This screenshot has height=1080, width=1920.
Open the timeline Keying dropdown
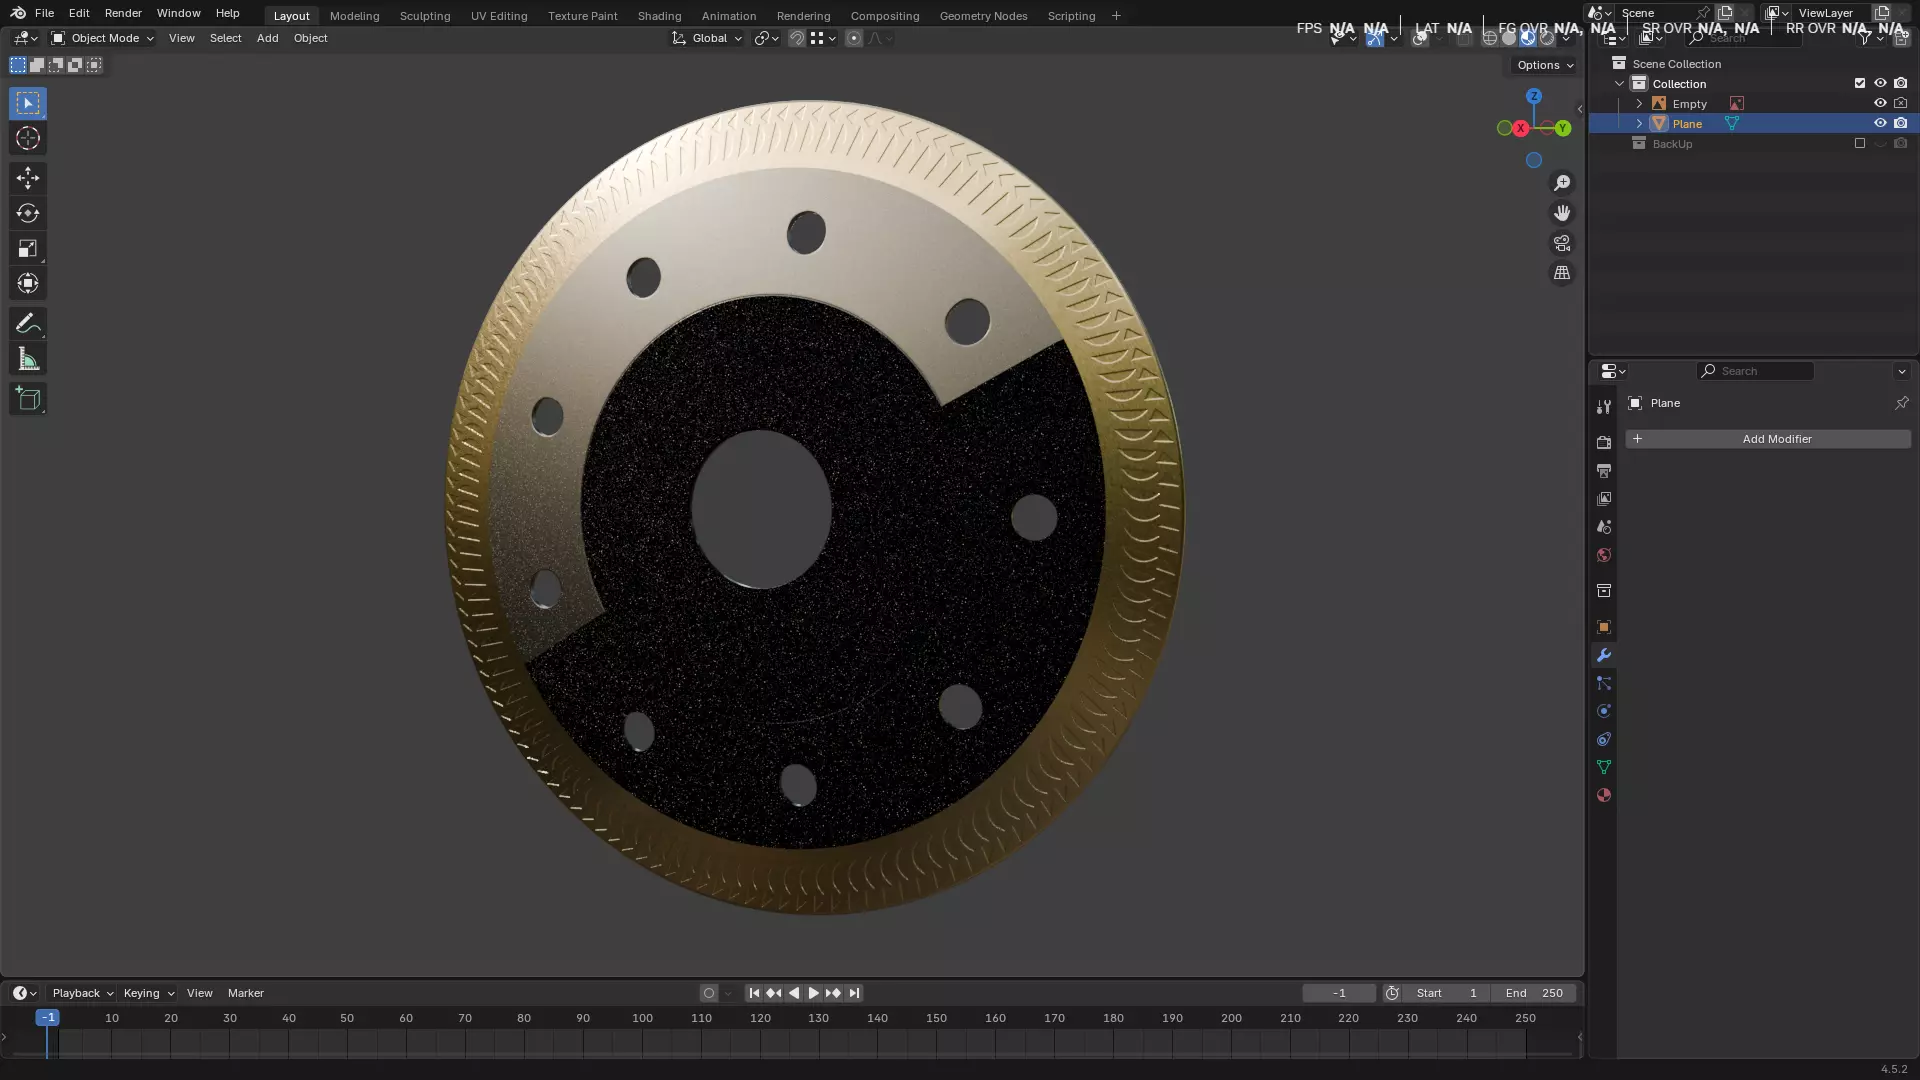point(149,993)
